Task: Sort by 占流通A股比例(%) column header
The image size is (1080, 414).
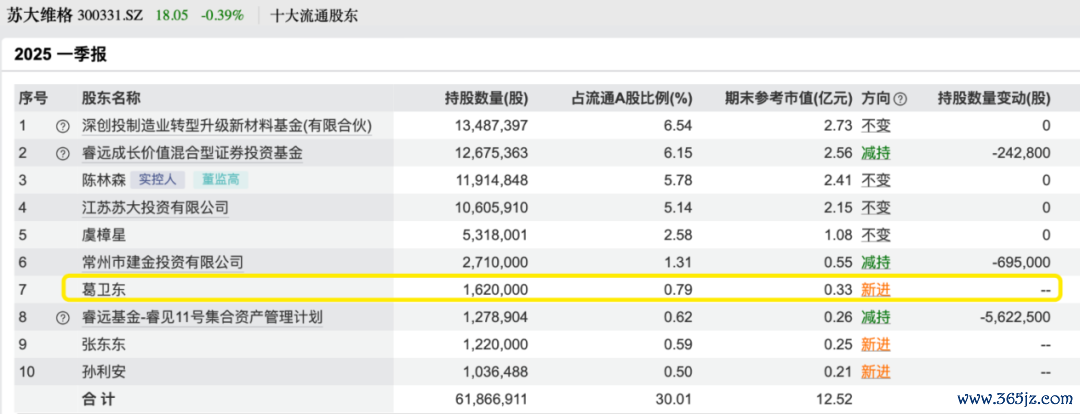Action: pyautogui.click(x=631, y=99)
